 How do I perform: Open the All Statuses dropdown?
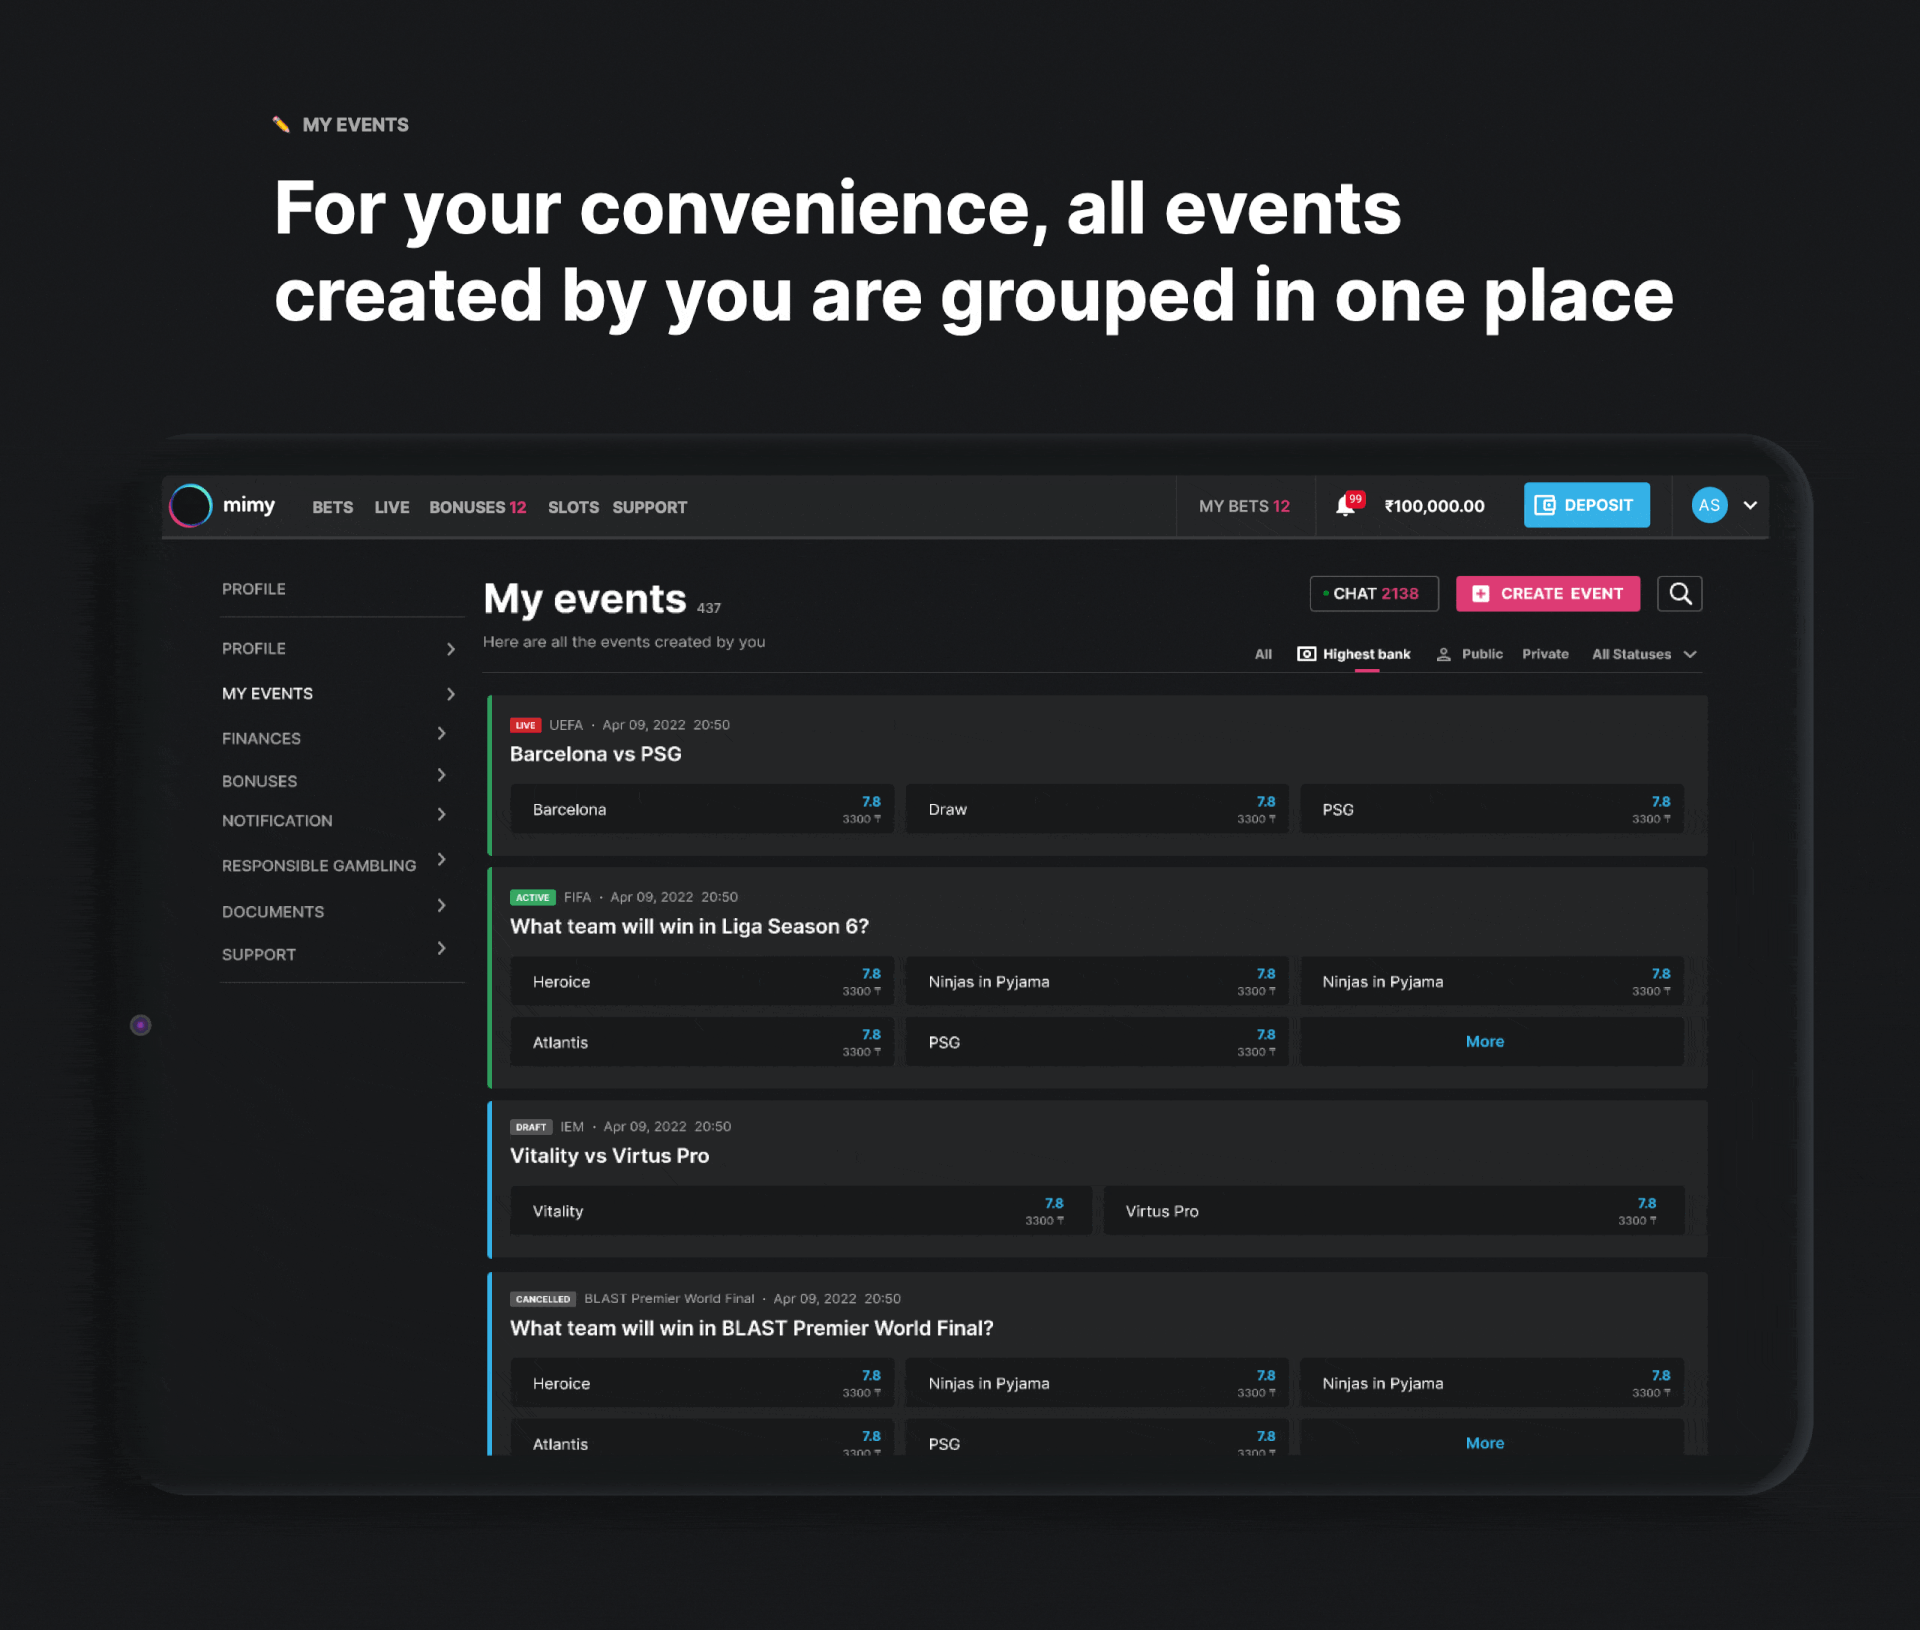click(x=1644, y=654)
